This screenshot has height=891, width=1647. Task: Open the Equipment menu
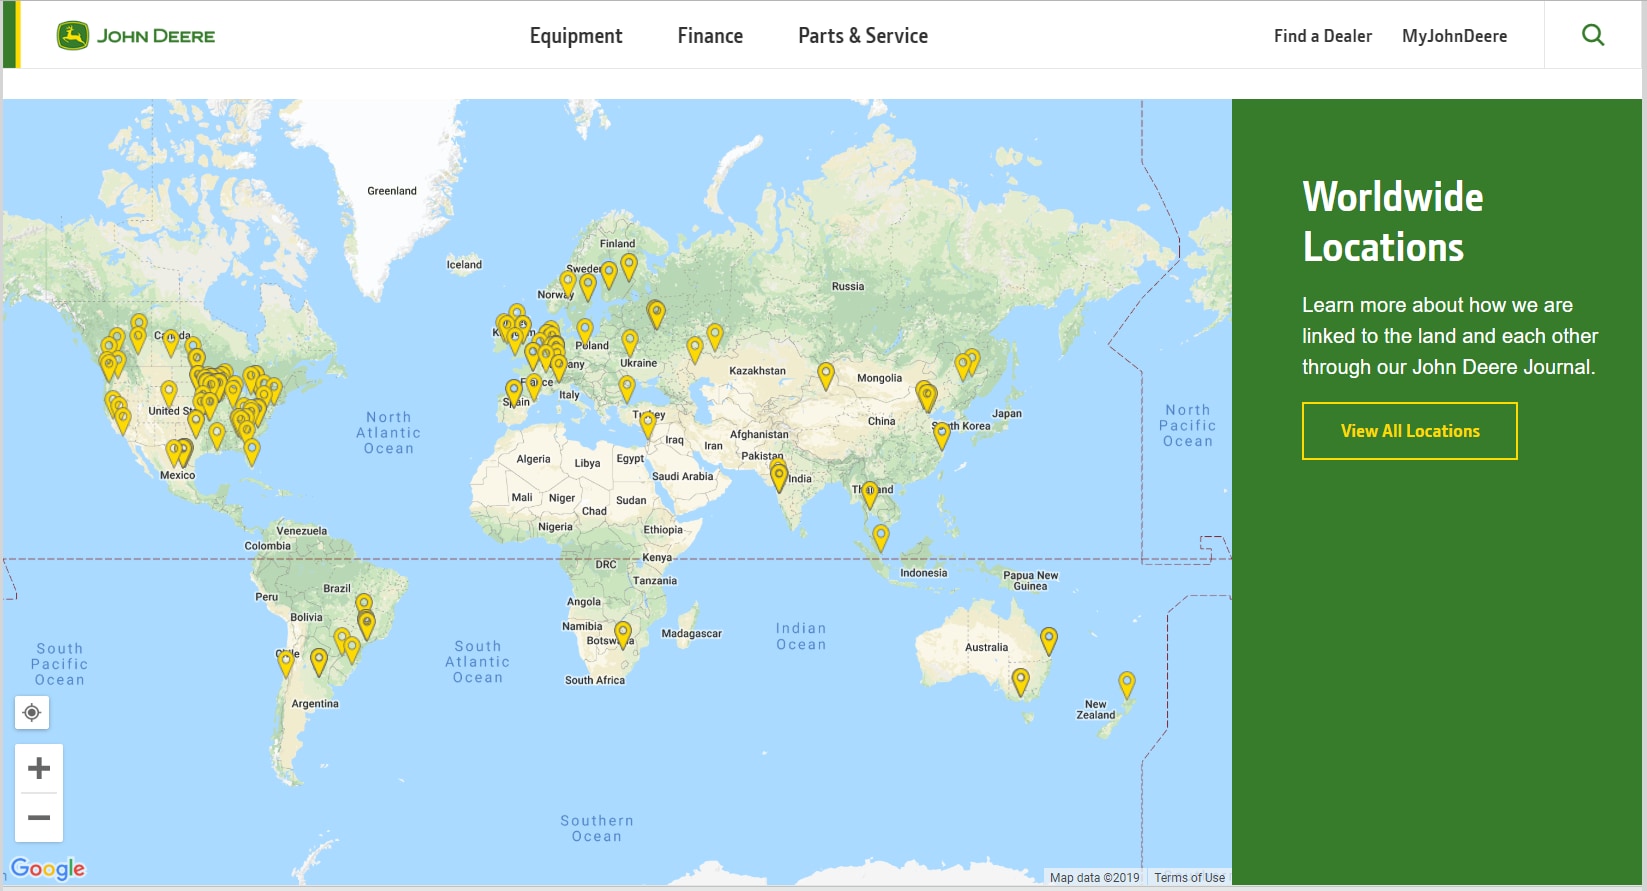coord(576,36)
